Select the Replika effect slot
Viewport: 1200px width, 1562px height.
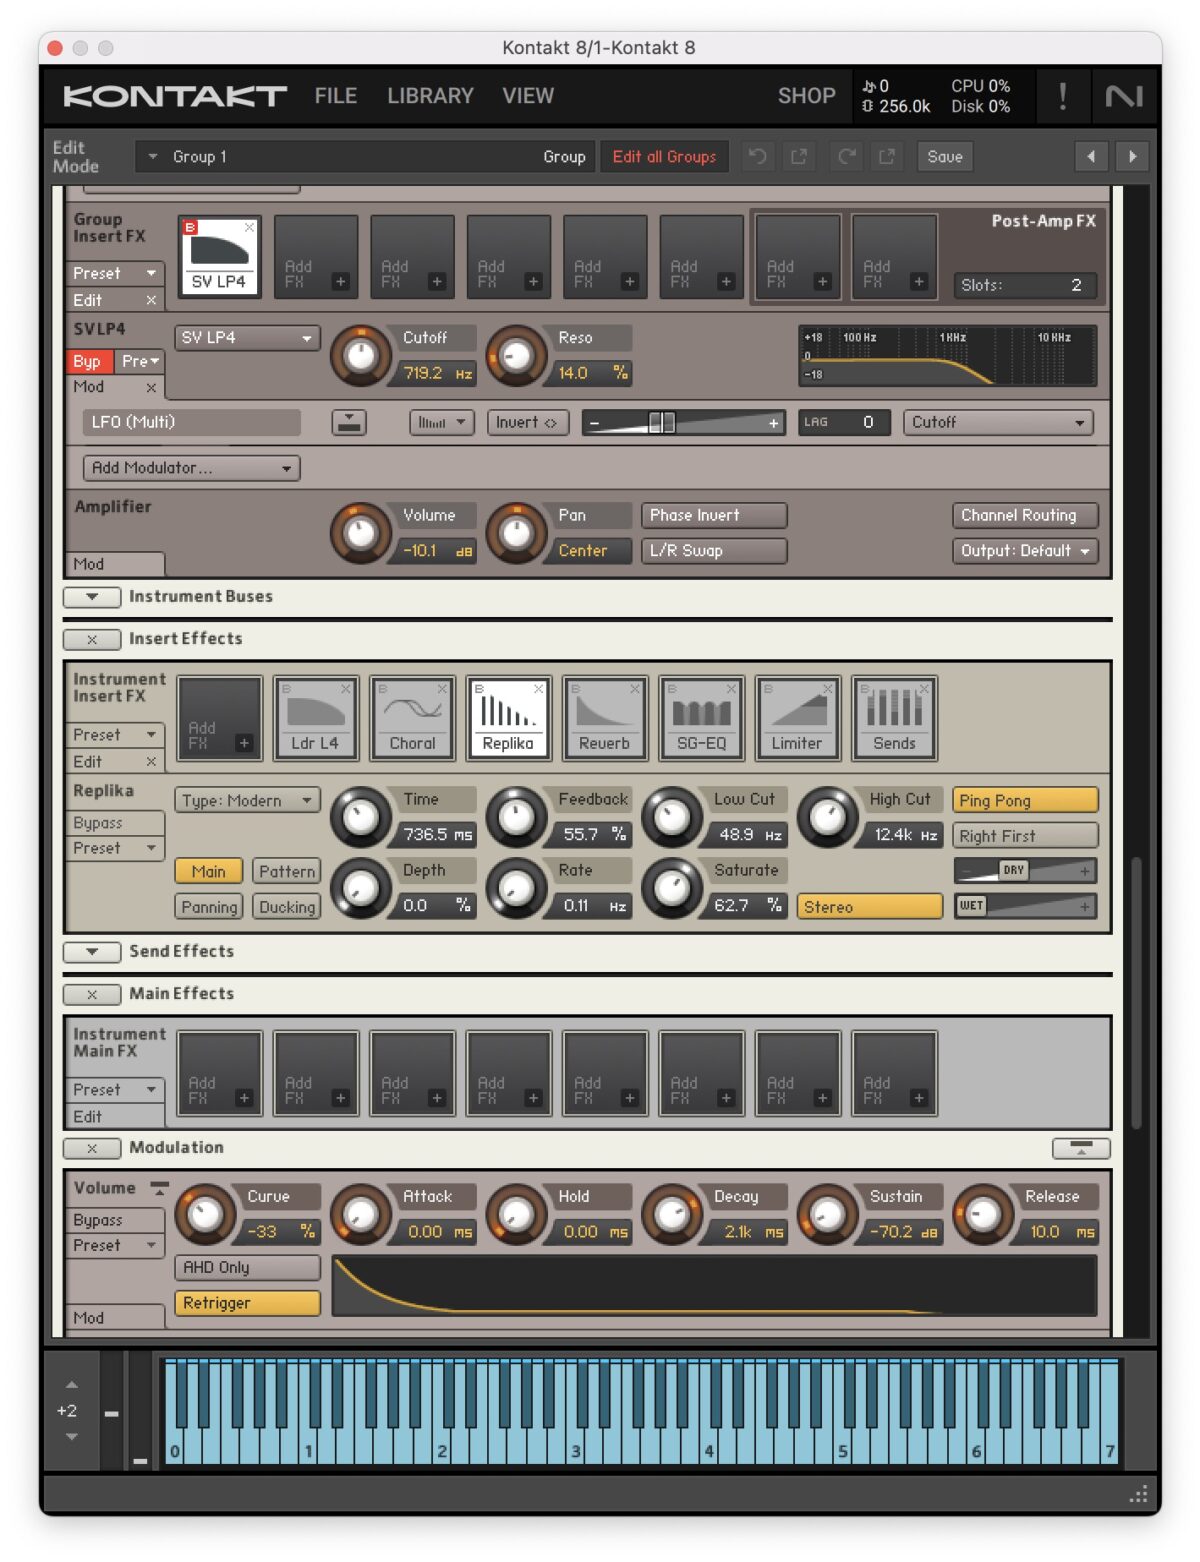(508, 718)
